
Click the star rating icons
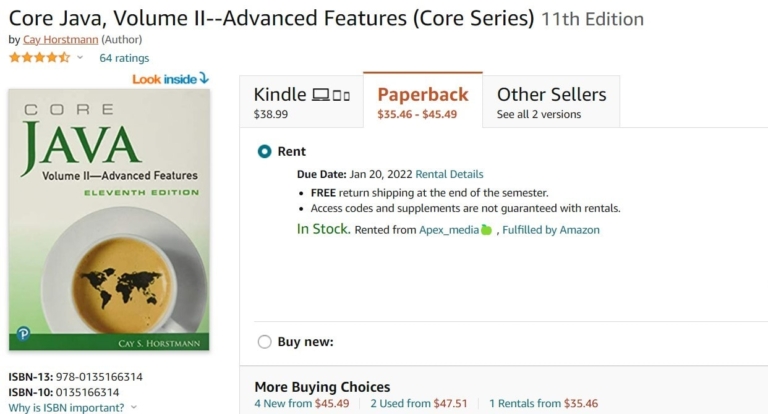(x=40, y=58)
